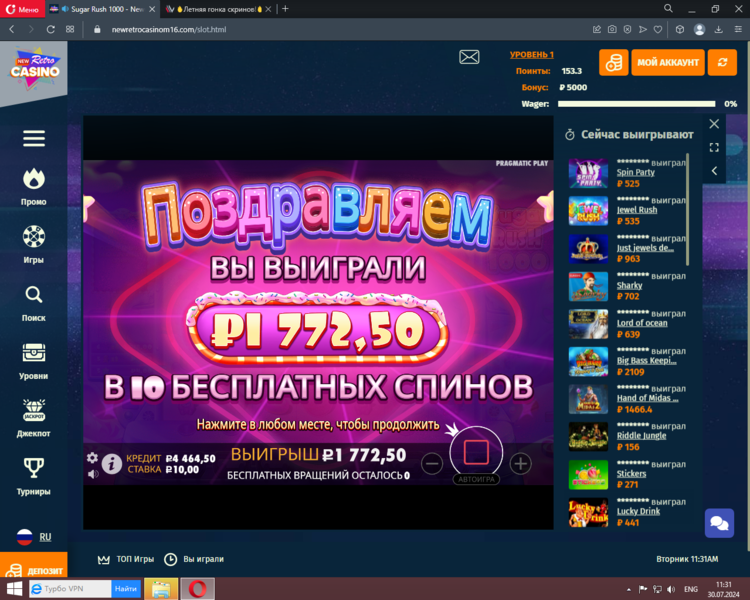This screenshot has height=600, width=750.
Task: Reload the page
Action: [x=50, y=29]
